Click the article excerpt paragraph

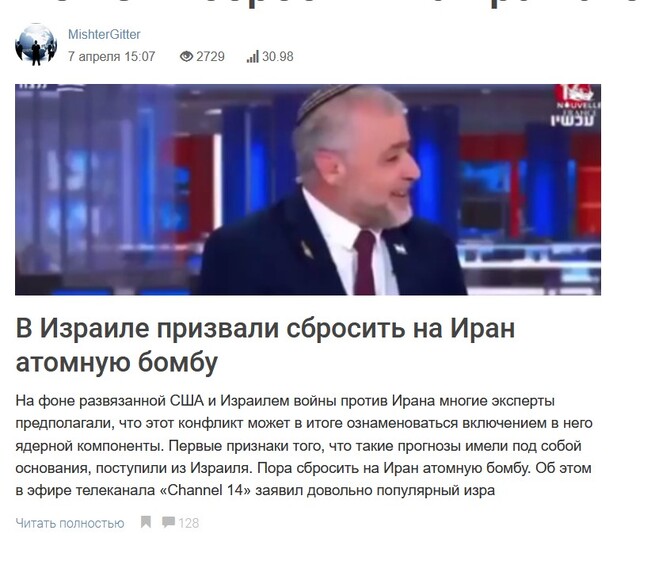coord(304,445)
